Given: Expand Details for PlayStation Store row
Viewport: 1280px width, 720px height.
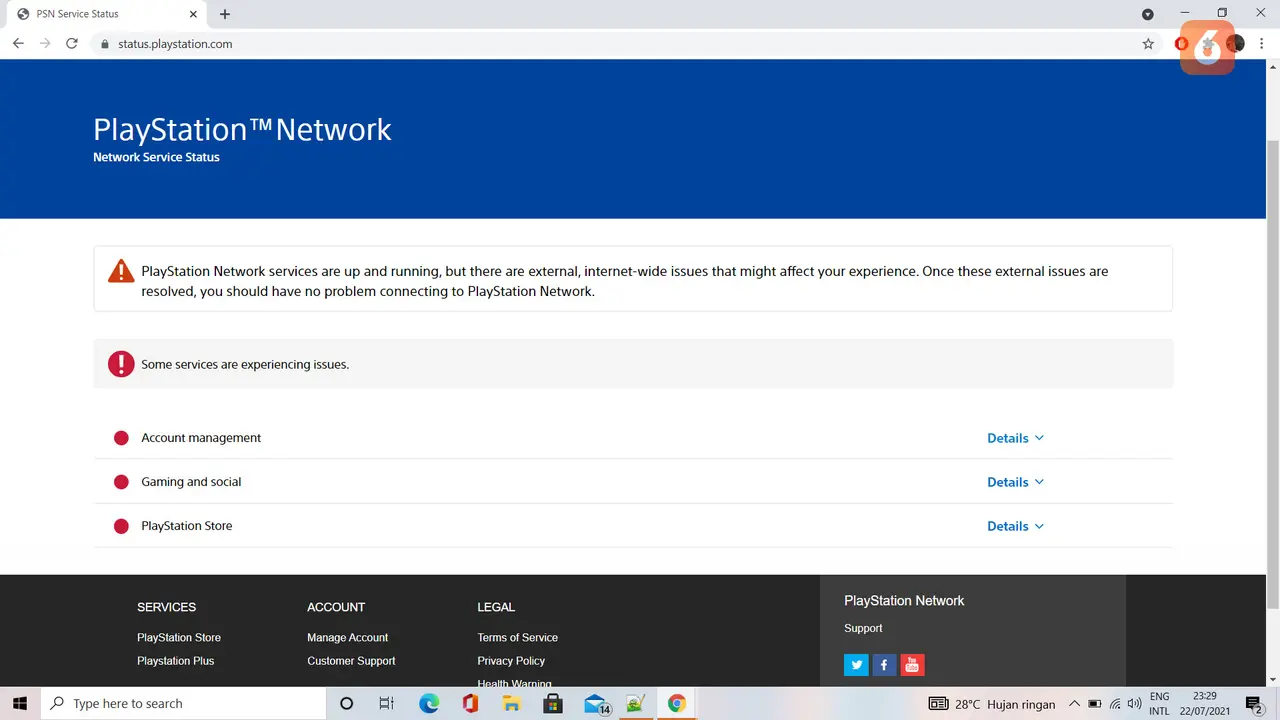Looking at the screenshot, I should (x=1015, y=526).
